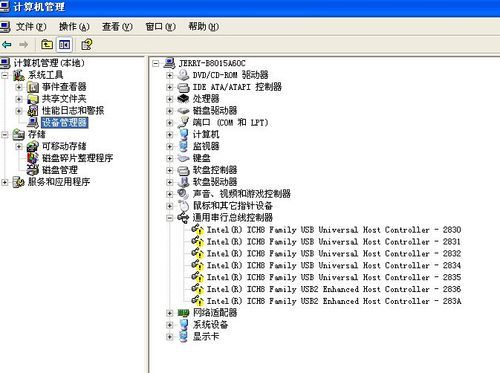Expand the 可移动存储 tree node
This screenshot has width=500, height=373.
pyautogui.click(x=19, y=146)
